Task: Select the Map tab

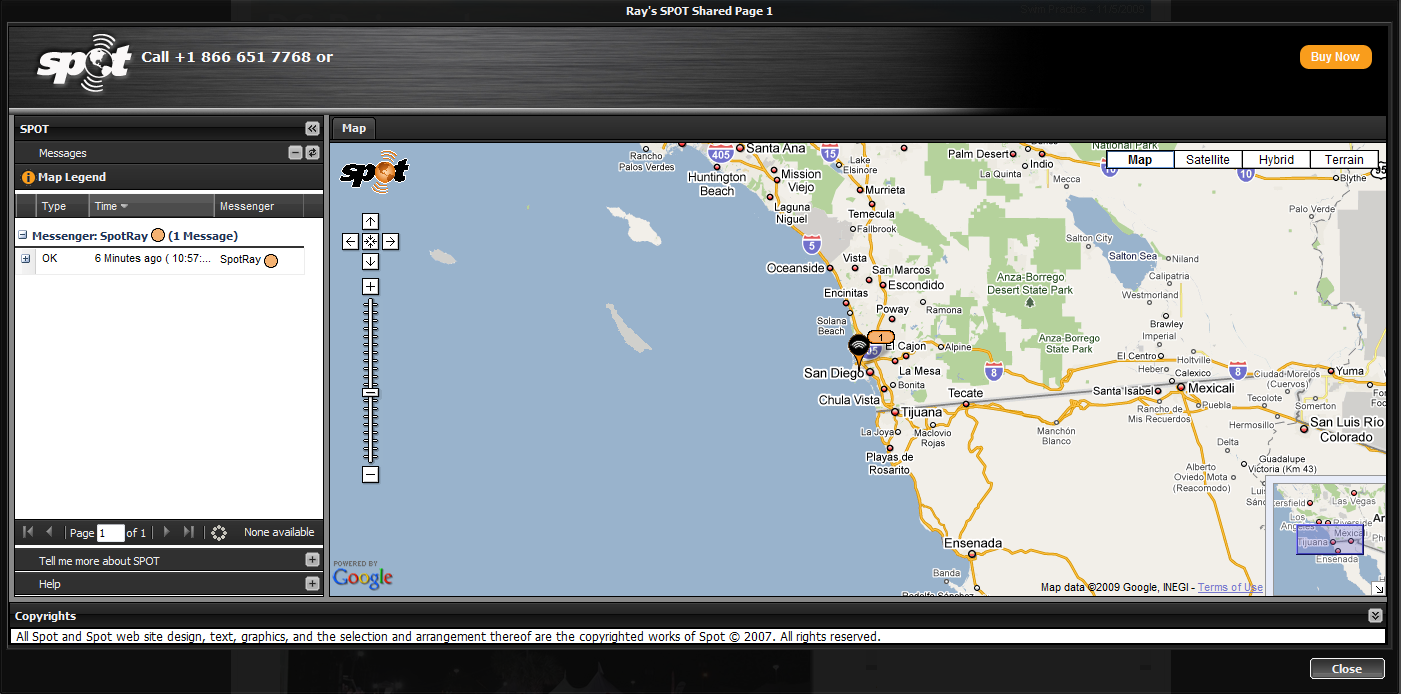Action: tap(354, 128)
